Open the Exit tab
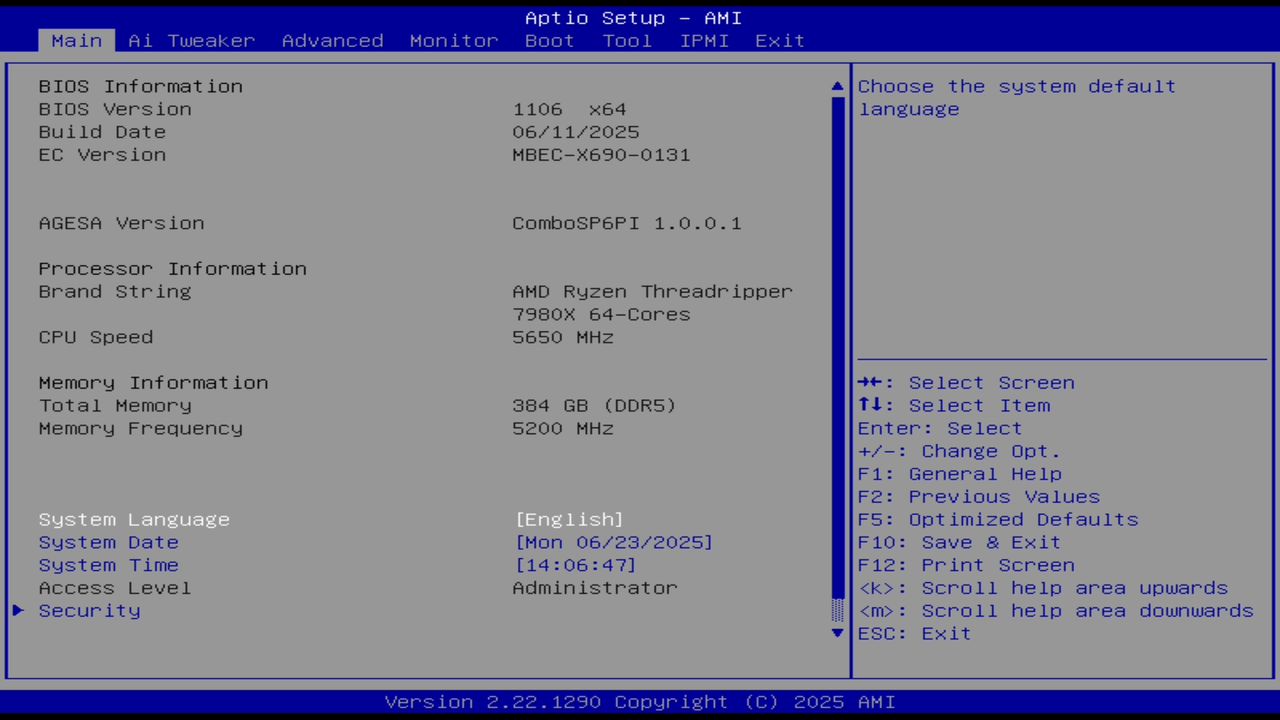1280x720 pixels. pyautogui.click(x=779, y=40)
